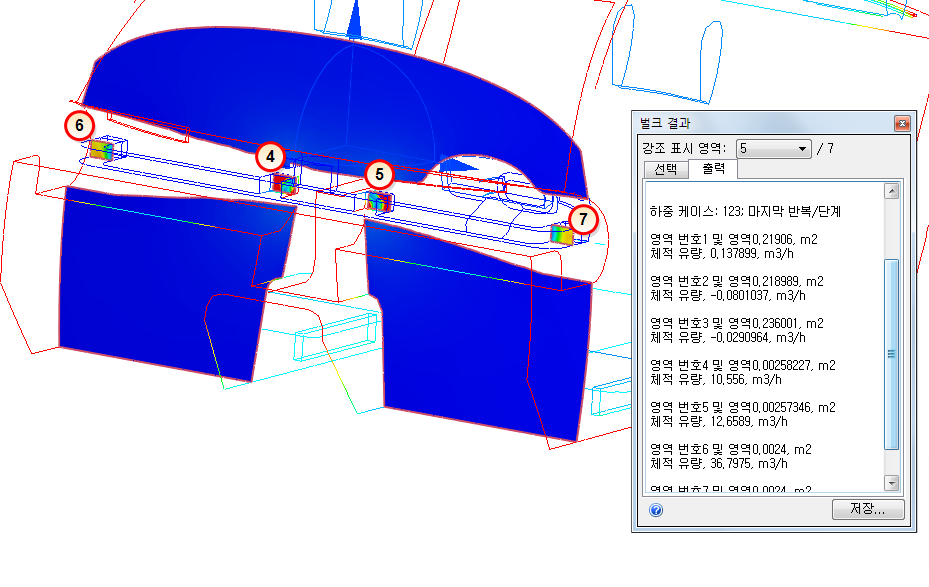The height and width of the screenshot is (587, 929).
Task: Click the value 체적 유량, 0,137899, m3/h
Action: [x=722, y=254]
